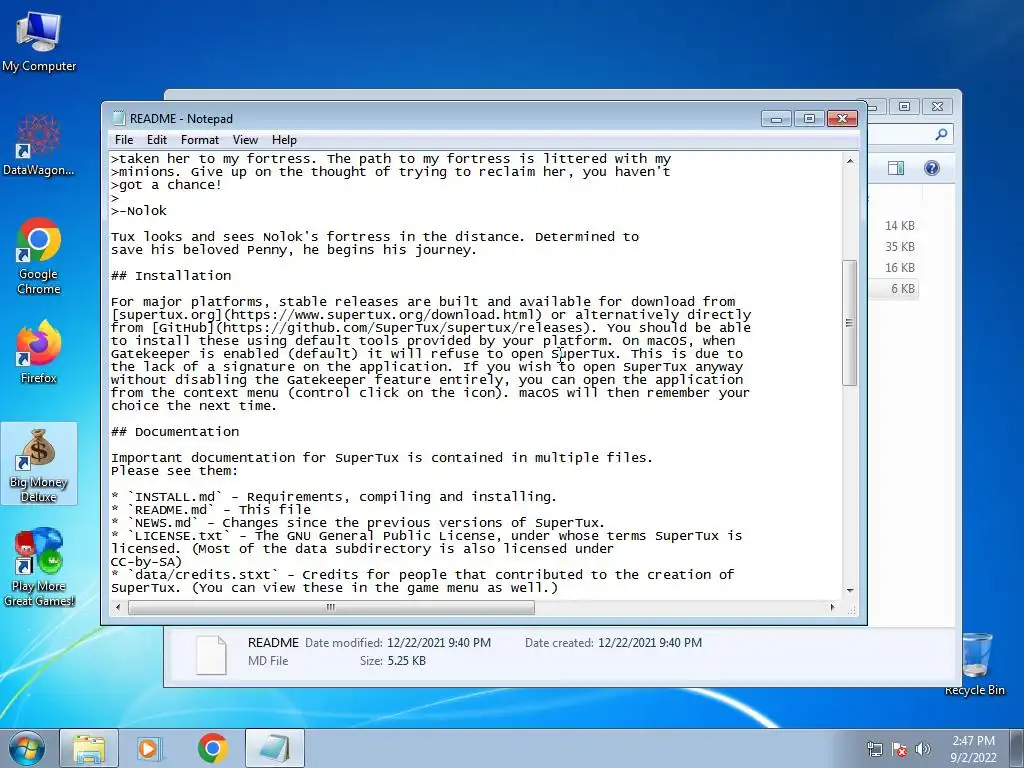The width and height of the screenshot is (1024, 768).
Task: Click the Date modified value in details pane
Action: [439, 643]
